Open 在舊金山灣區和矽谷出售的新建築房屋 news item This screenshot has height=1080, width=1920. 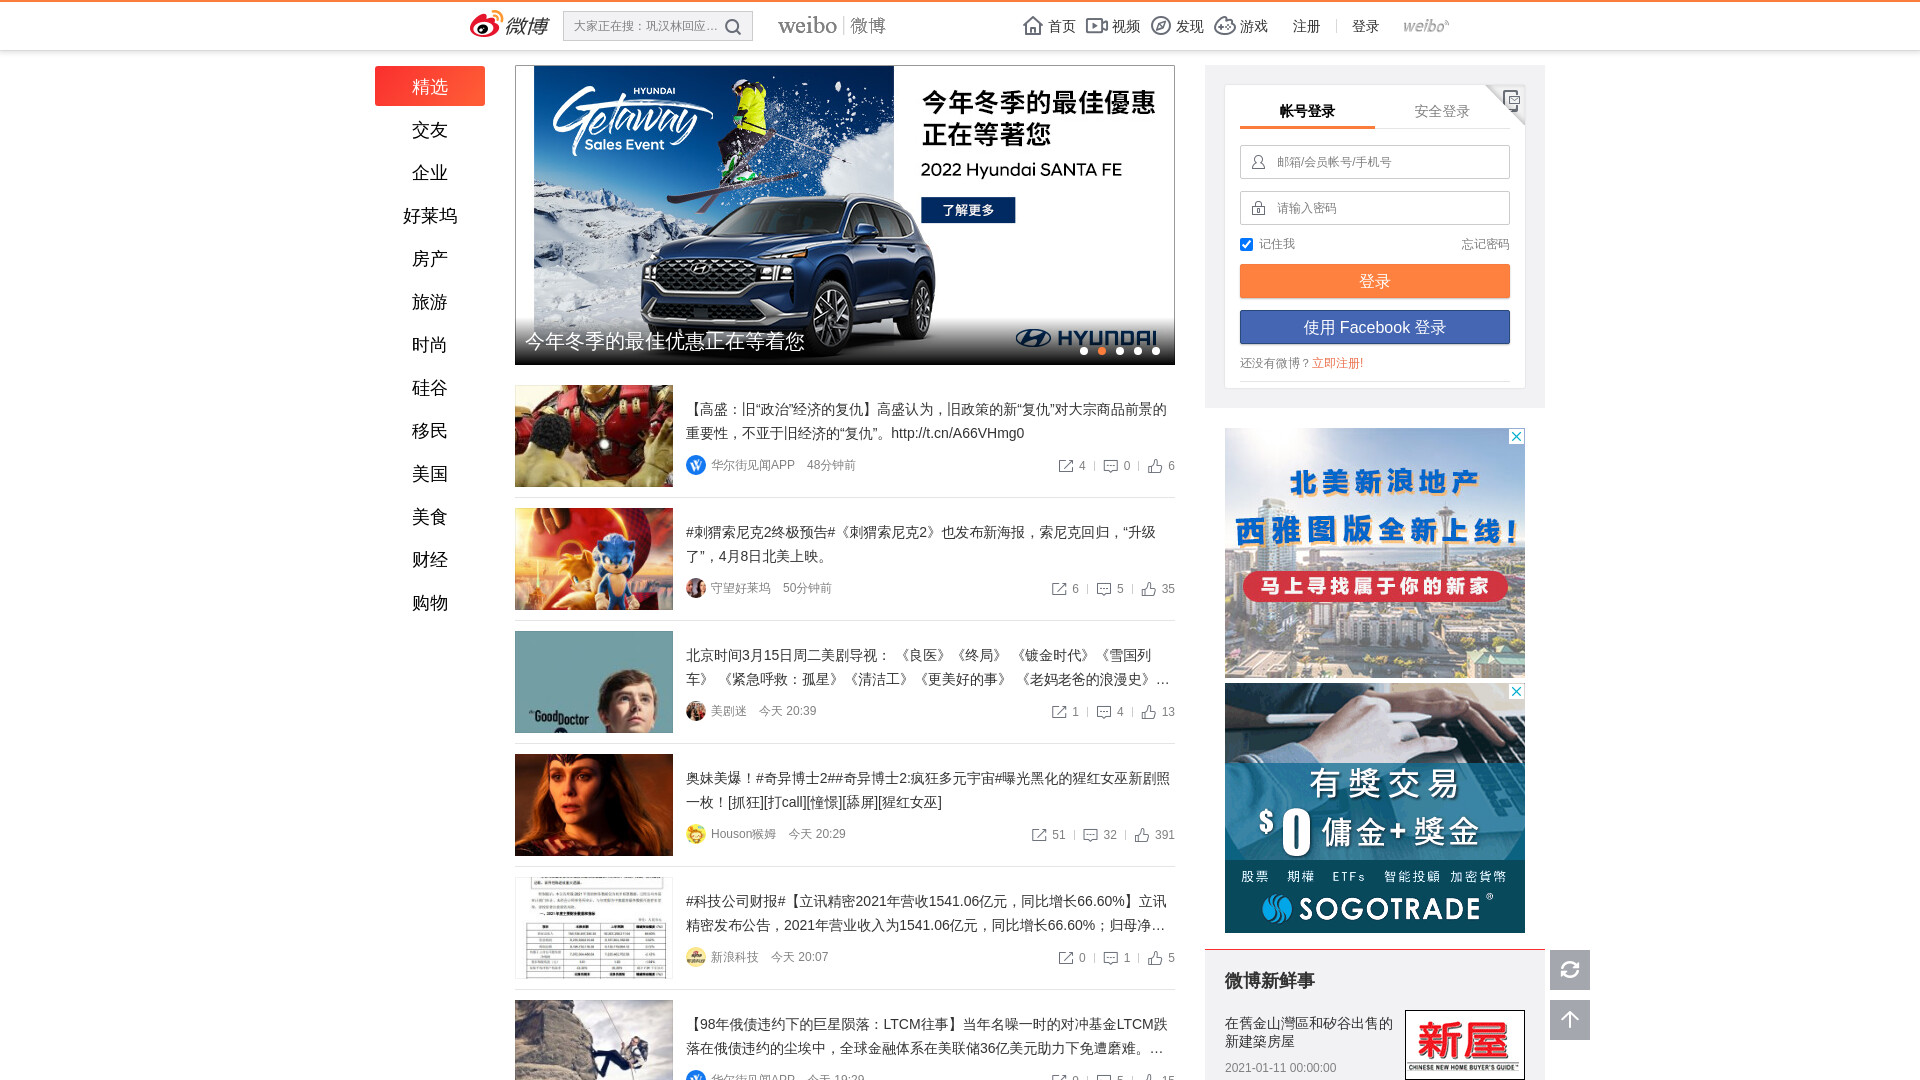tap(1309, 1032)
